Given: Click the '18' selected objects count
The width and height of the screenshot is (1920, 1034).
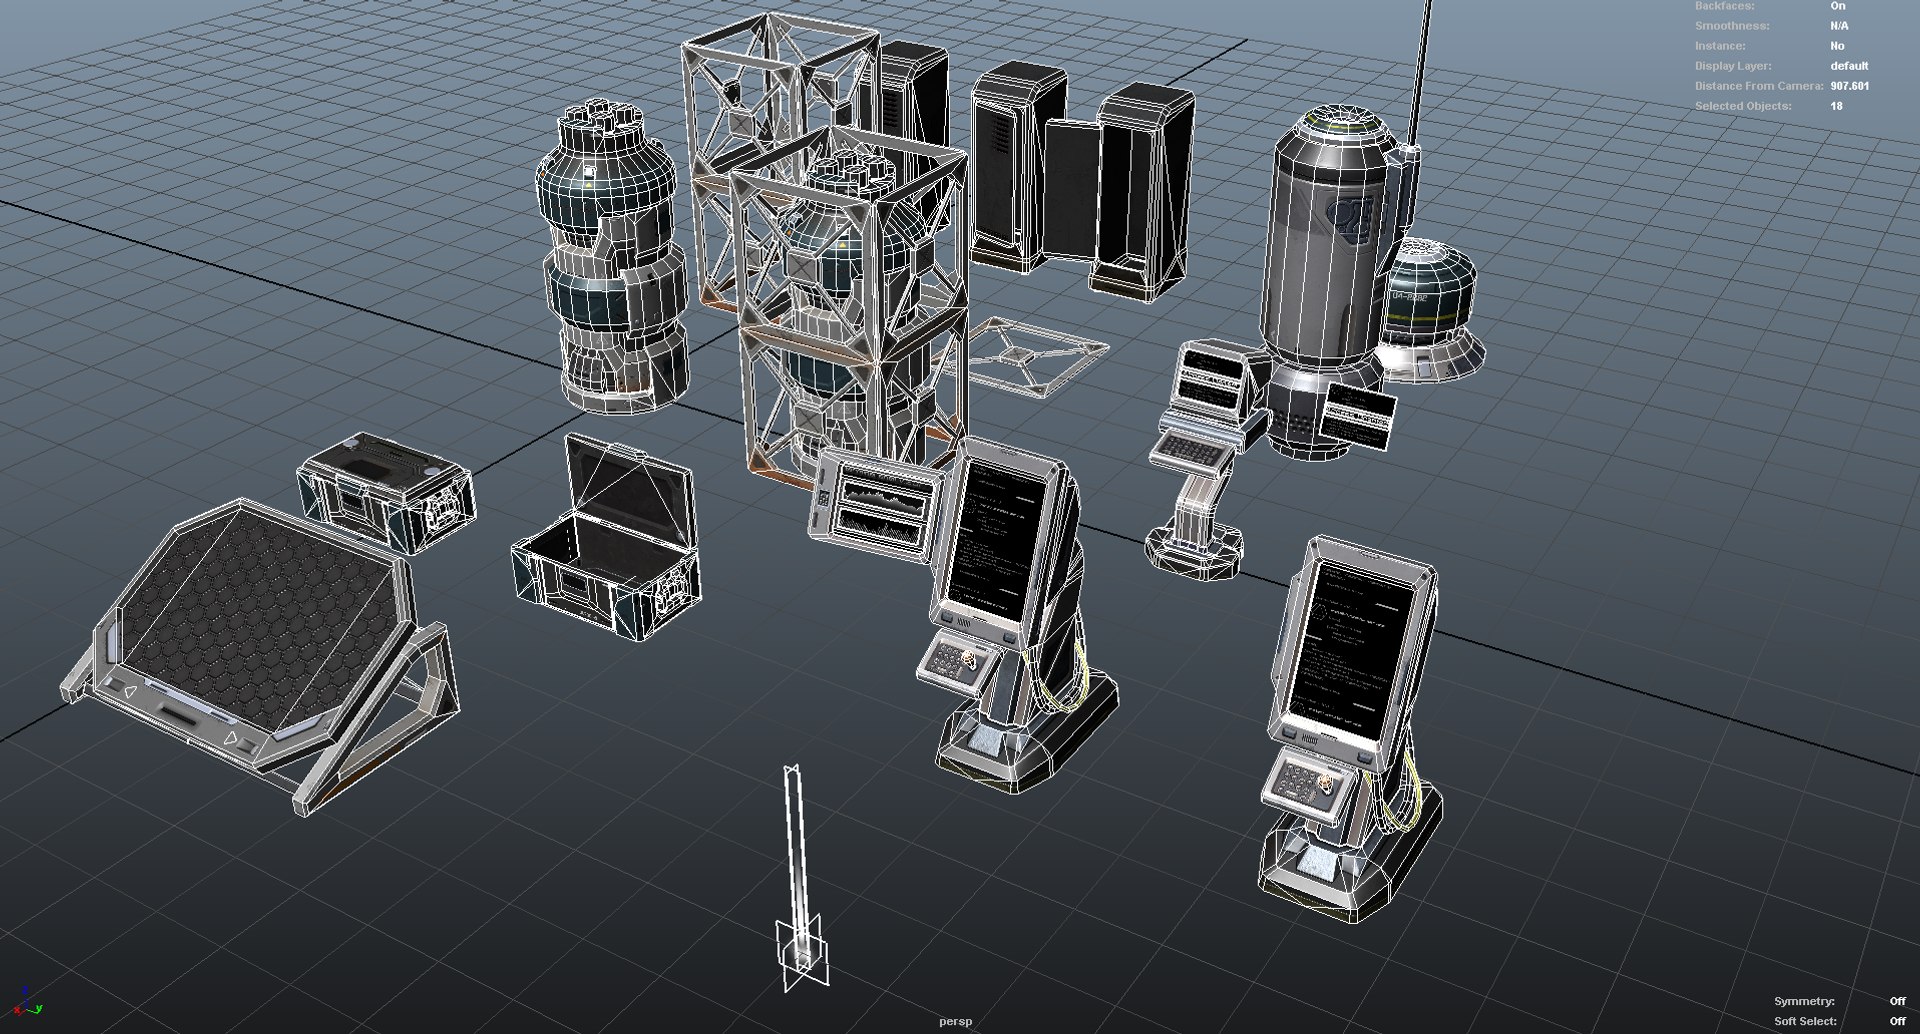Looking at the screenshot, I should click(1836, 106).
